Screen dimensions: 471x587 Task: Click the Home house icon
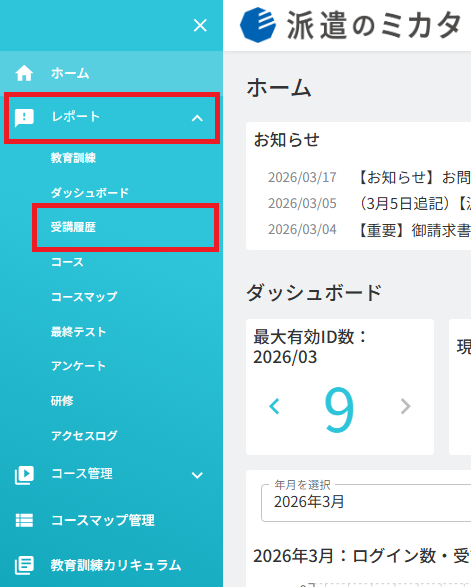(24, 73)
